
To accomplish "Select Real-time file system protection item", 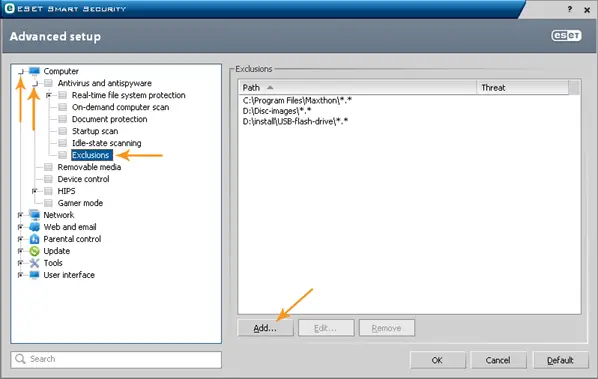I will pos(129,95).
